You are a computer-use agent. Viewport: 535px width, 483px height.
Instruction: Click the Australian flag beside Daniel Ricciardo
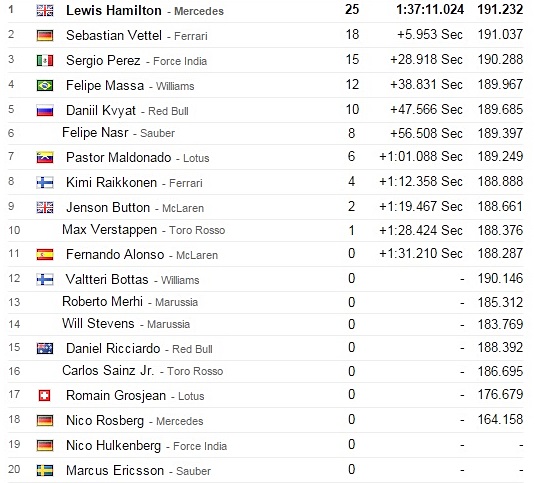pos(45,348)
